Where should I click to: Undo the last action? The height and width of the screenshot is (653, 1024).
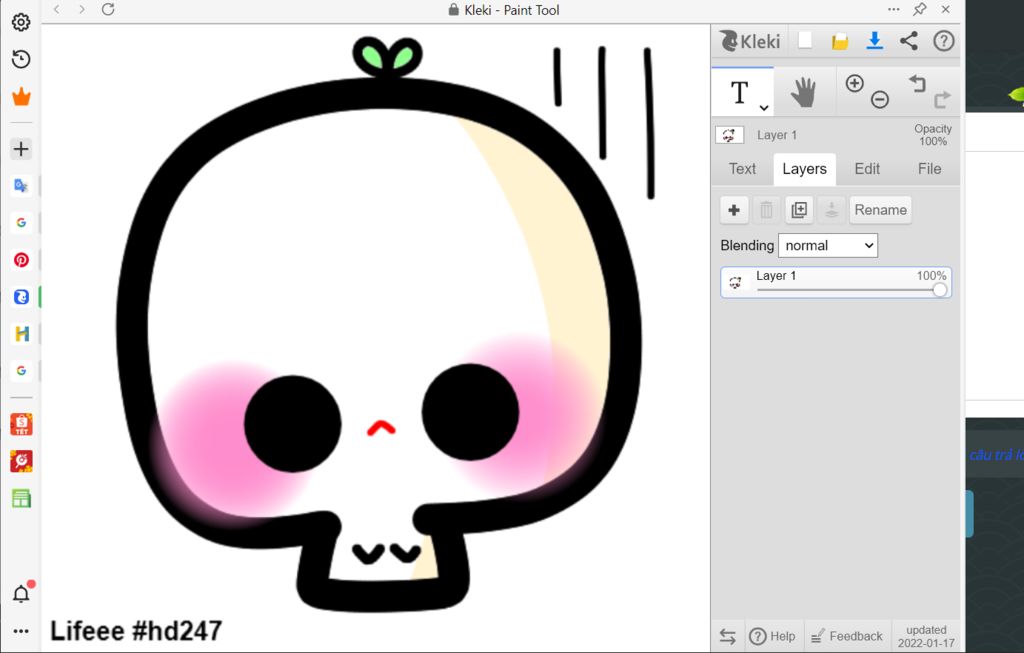[918, 84]
